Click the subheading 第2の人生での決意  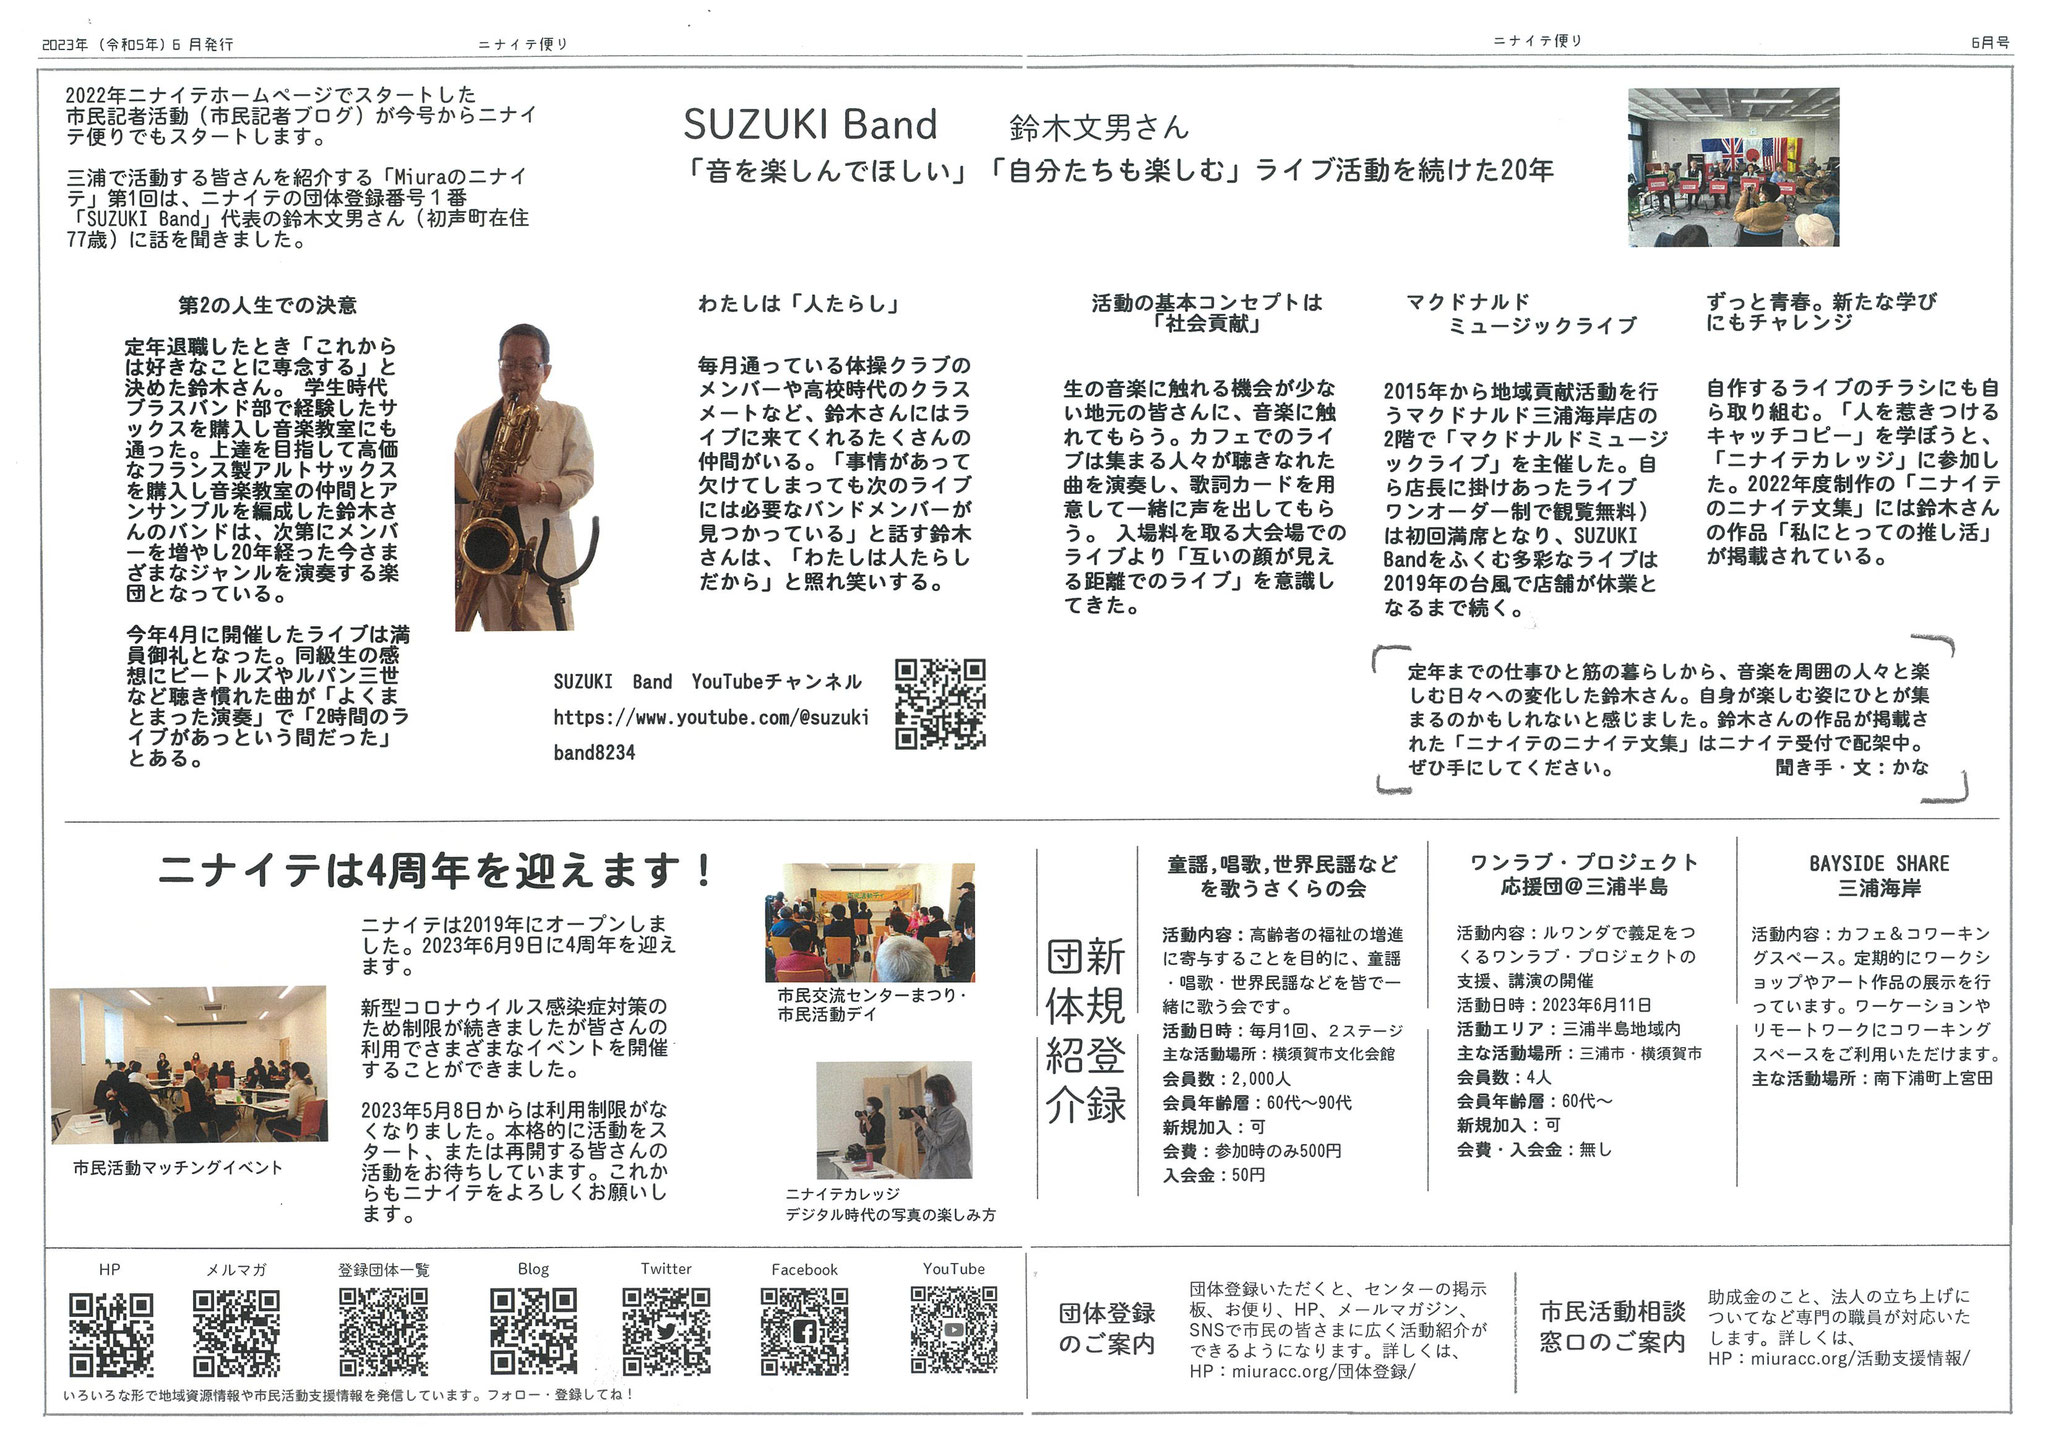point(268,305)
